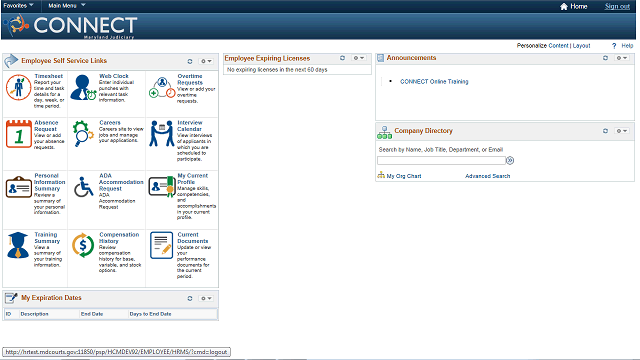The width and height of the screenshot is (640, 360).
Task: Open Overtime Requests text link
Action: click(x=190, y=79)
